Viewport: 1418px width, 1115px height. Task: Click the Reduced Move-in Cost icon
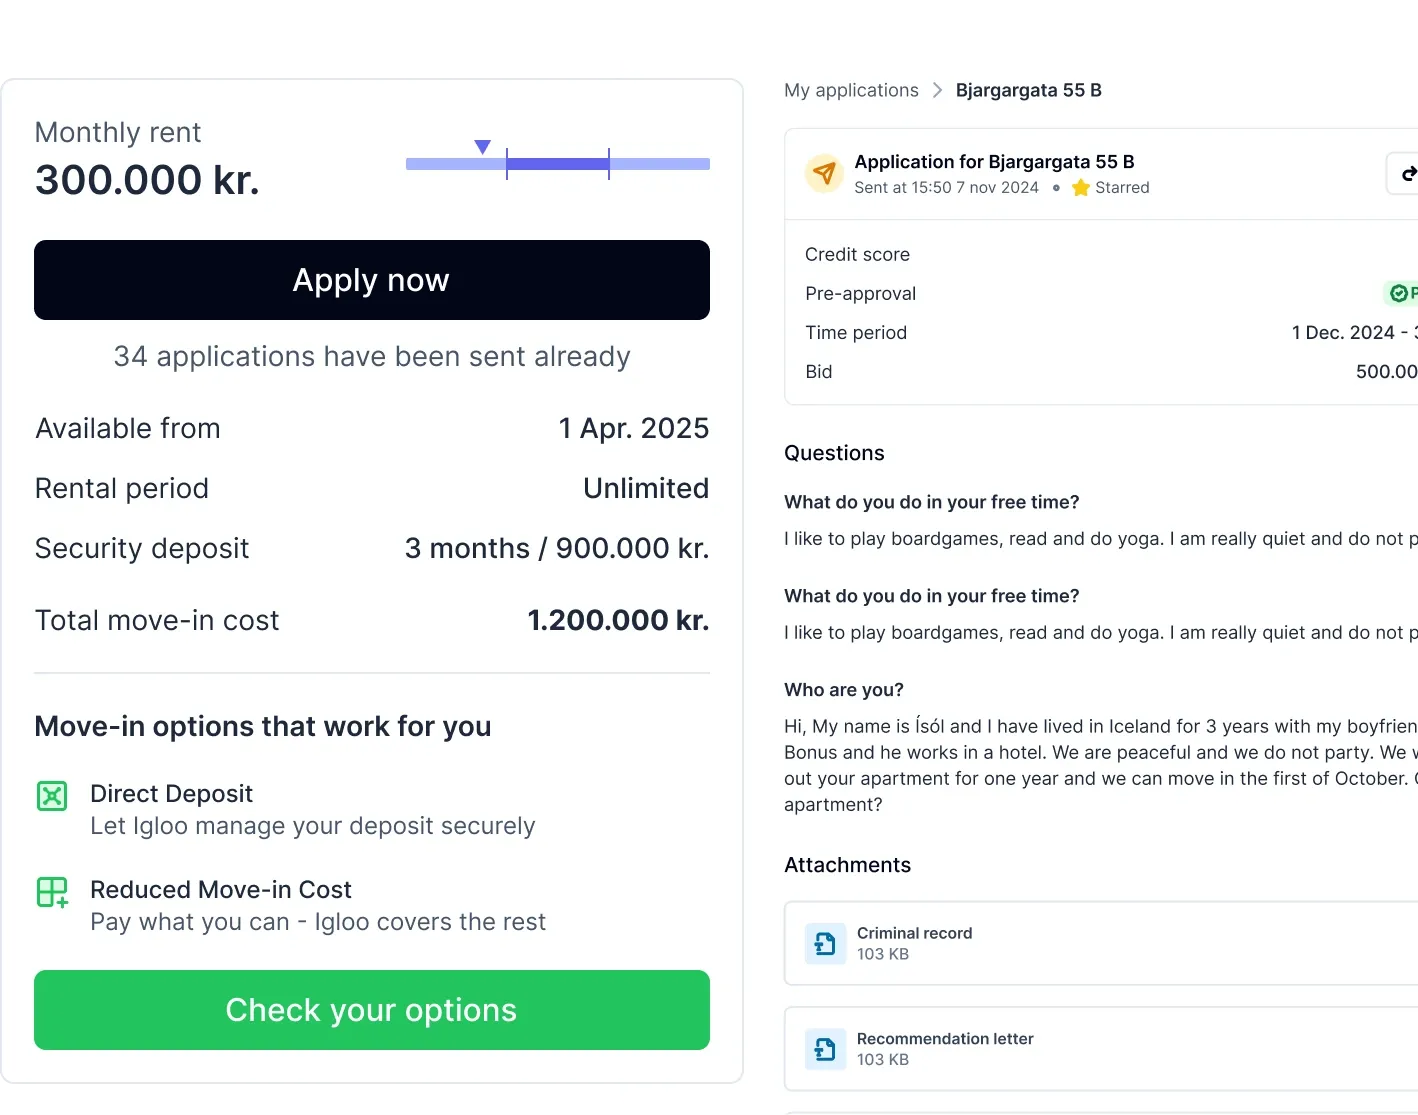tap(52, 892)
